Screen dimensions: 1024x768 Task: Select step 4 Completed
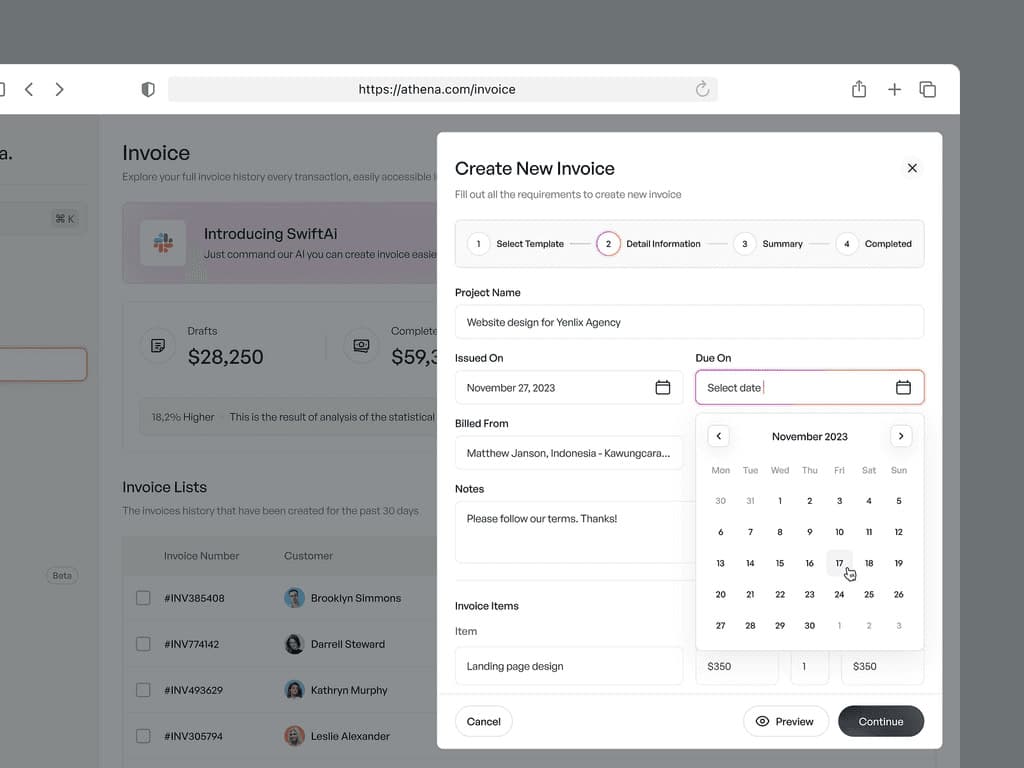pyautogui.click(x=874, y=244)
